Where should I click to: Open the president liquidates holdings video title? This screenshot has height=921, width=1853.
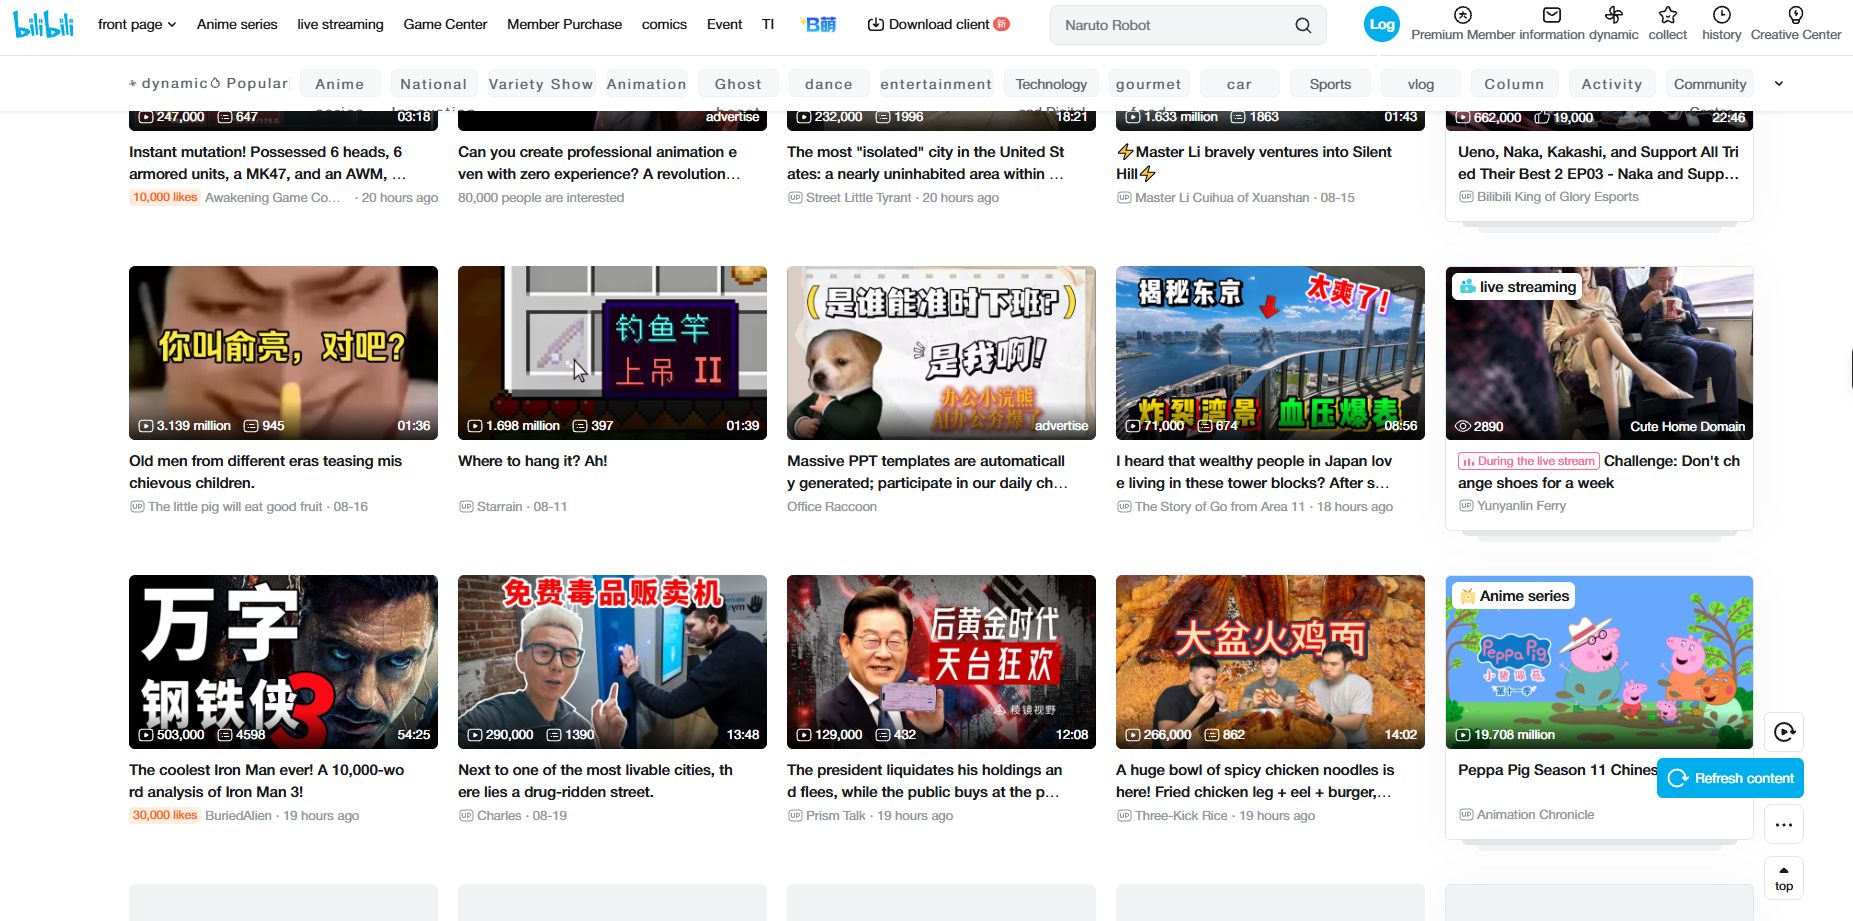(x=924, y=781)
